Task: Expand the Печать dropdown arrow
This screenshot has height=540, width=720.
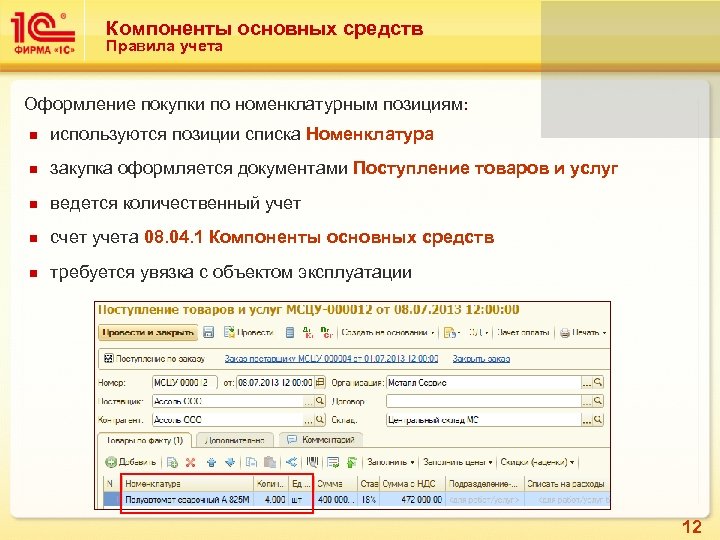Action: [604, 333]
